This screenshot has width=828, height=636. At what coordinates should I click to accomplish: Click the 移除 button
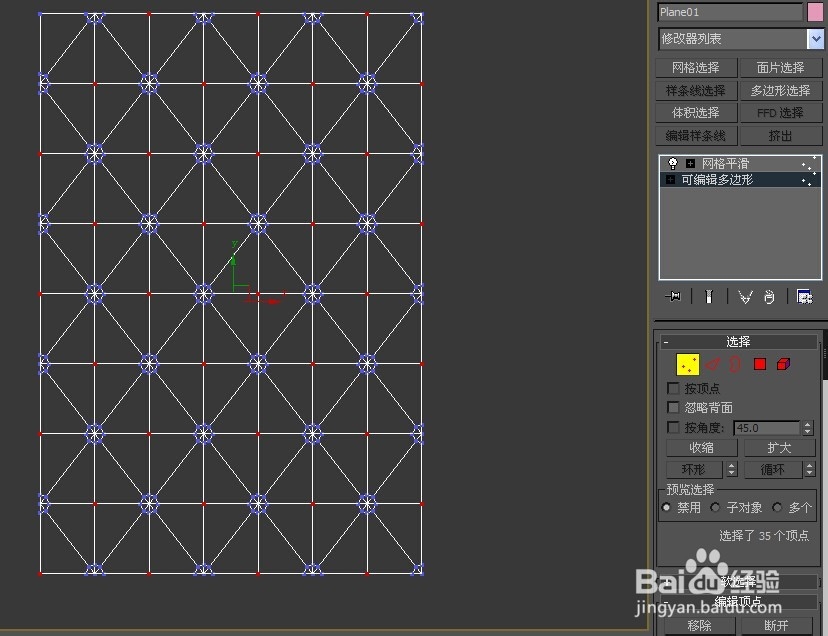pyautogui.click(x=700, y=626)
